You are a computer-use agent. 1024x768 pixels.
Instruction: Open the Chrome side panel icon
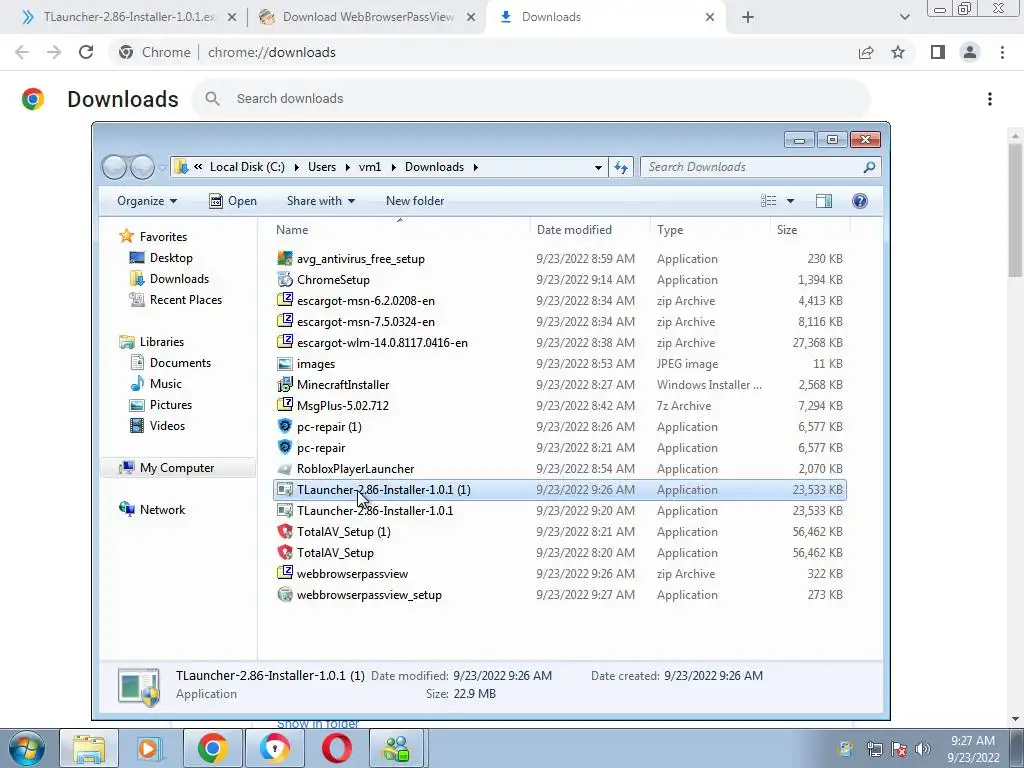(938, 52)
